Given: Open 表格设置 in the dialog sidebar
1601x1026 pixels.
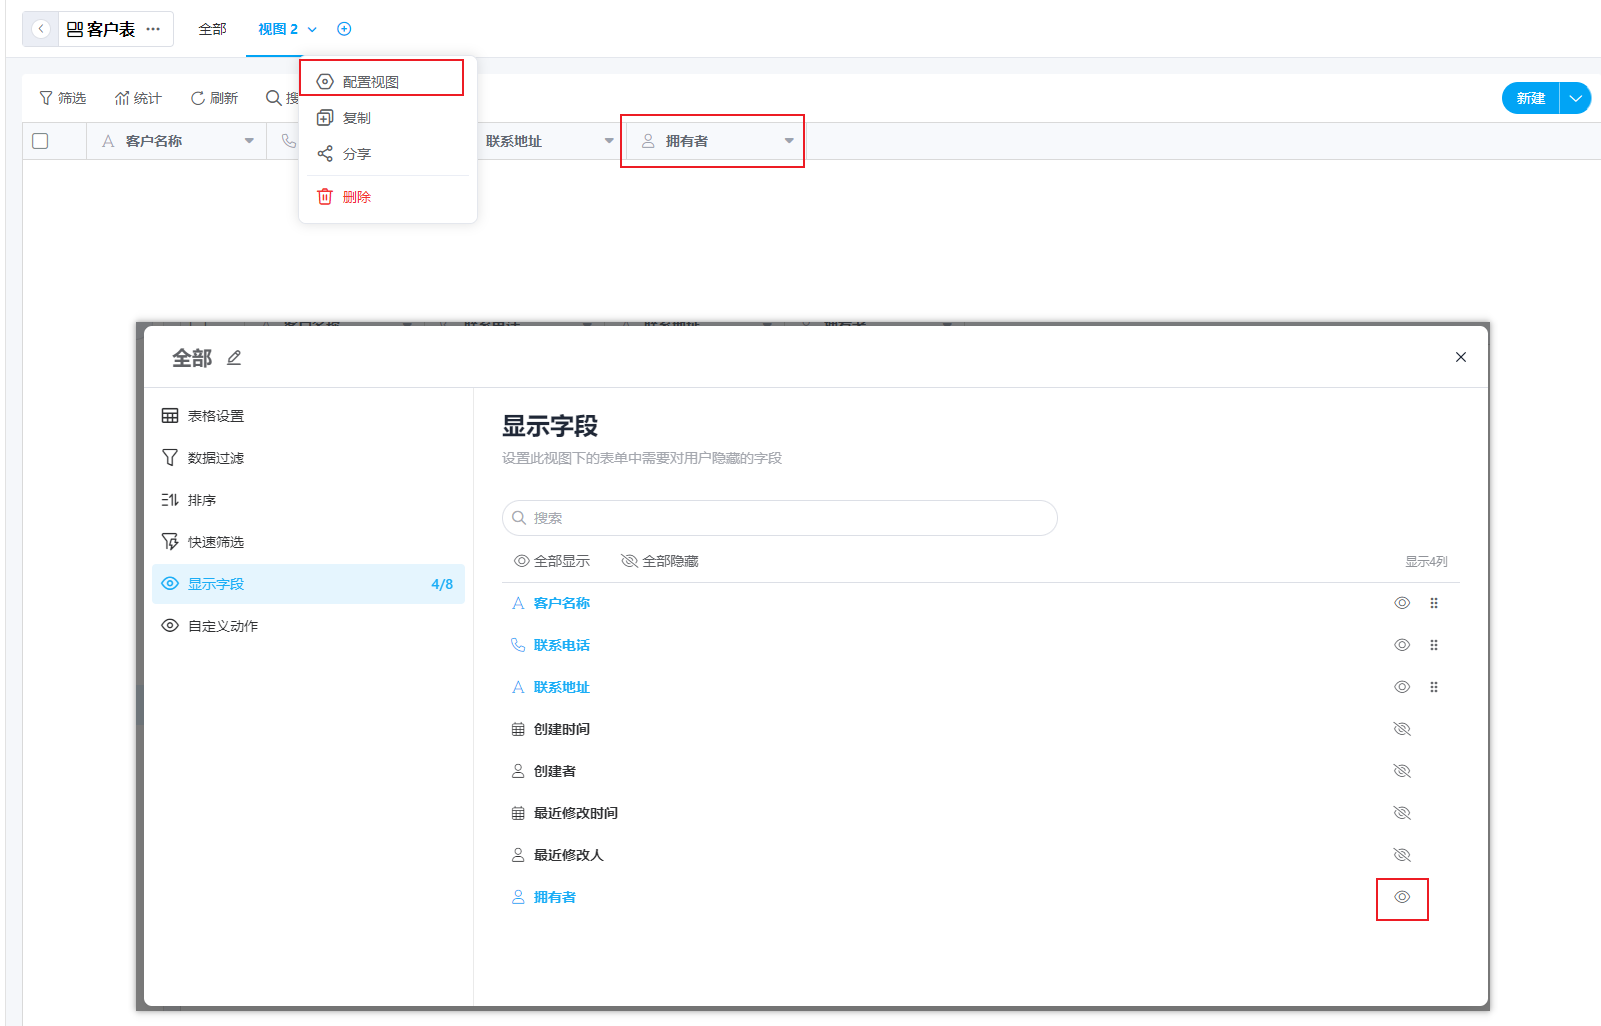Looking at the screenshot, I should click(308, 416).
